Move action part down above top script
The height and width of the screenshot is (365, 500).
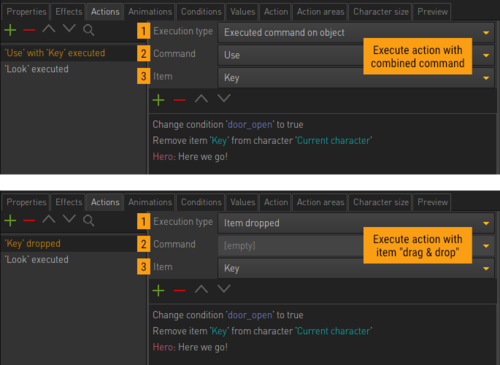tap(224, 98)
